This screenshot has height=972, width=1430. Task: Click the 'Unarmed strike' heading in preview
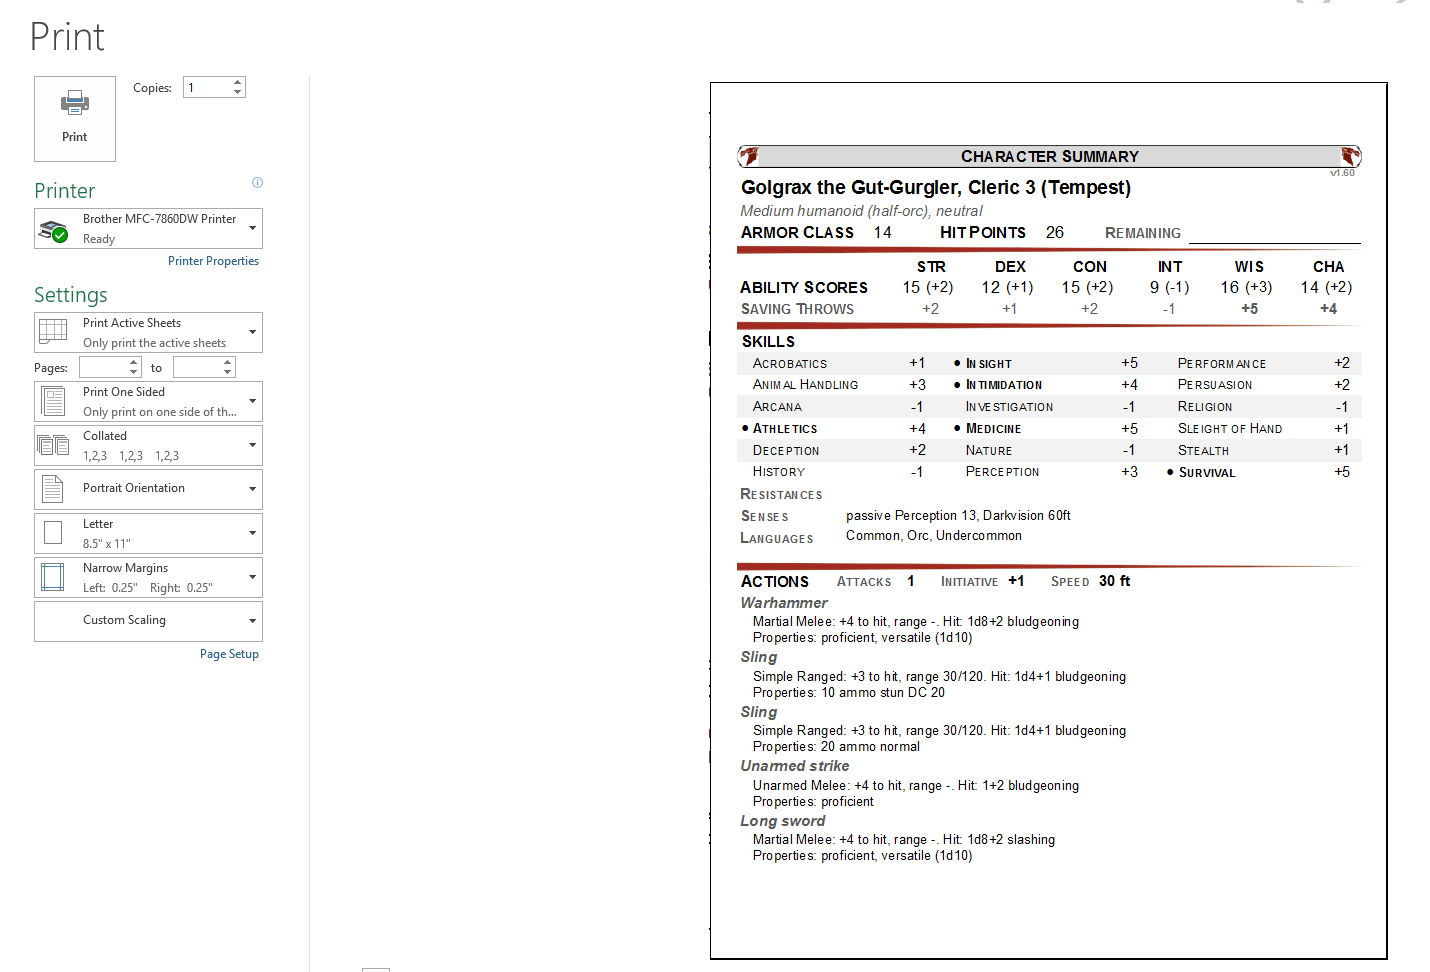coord(795,766)
